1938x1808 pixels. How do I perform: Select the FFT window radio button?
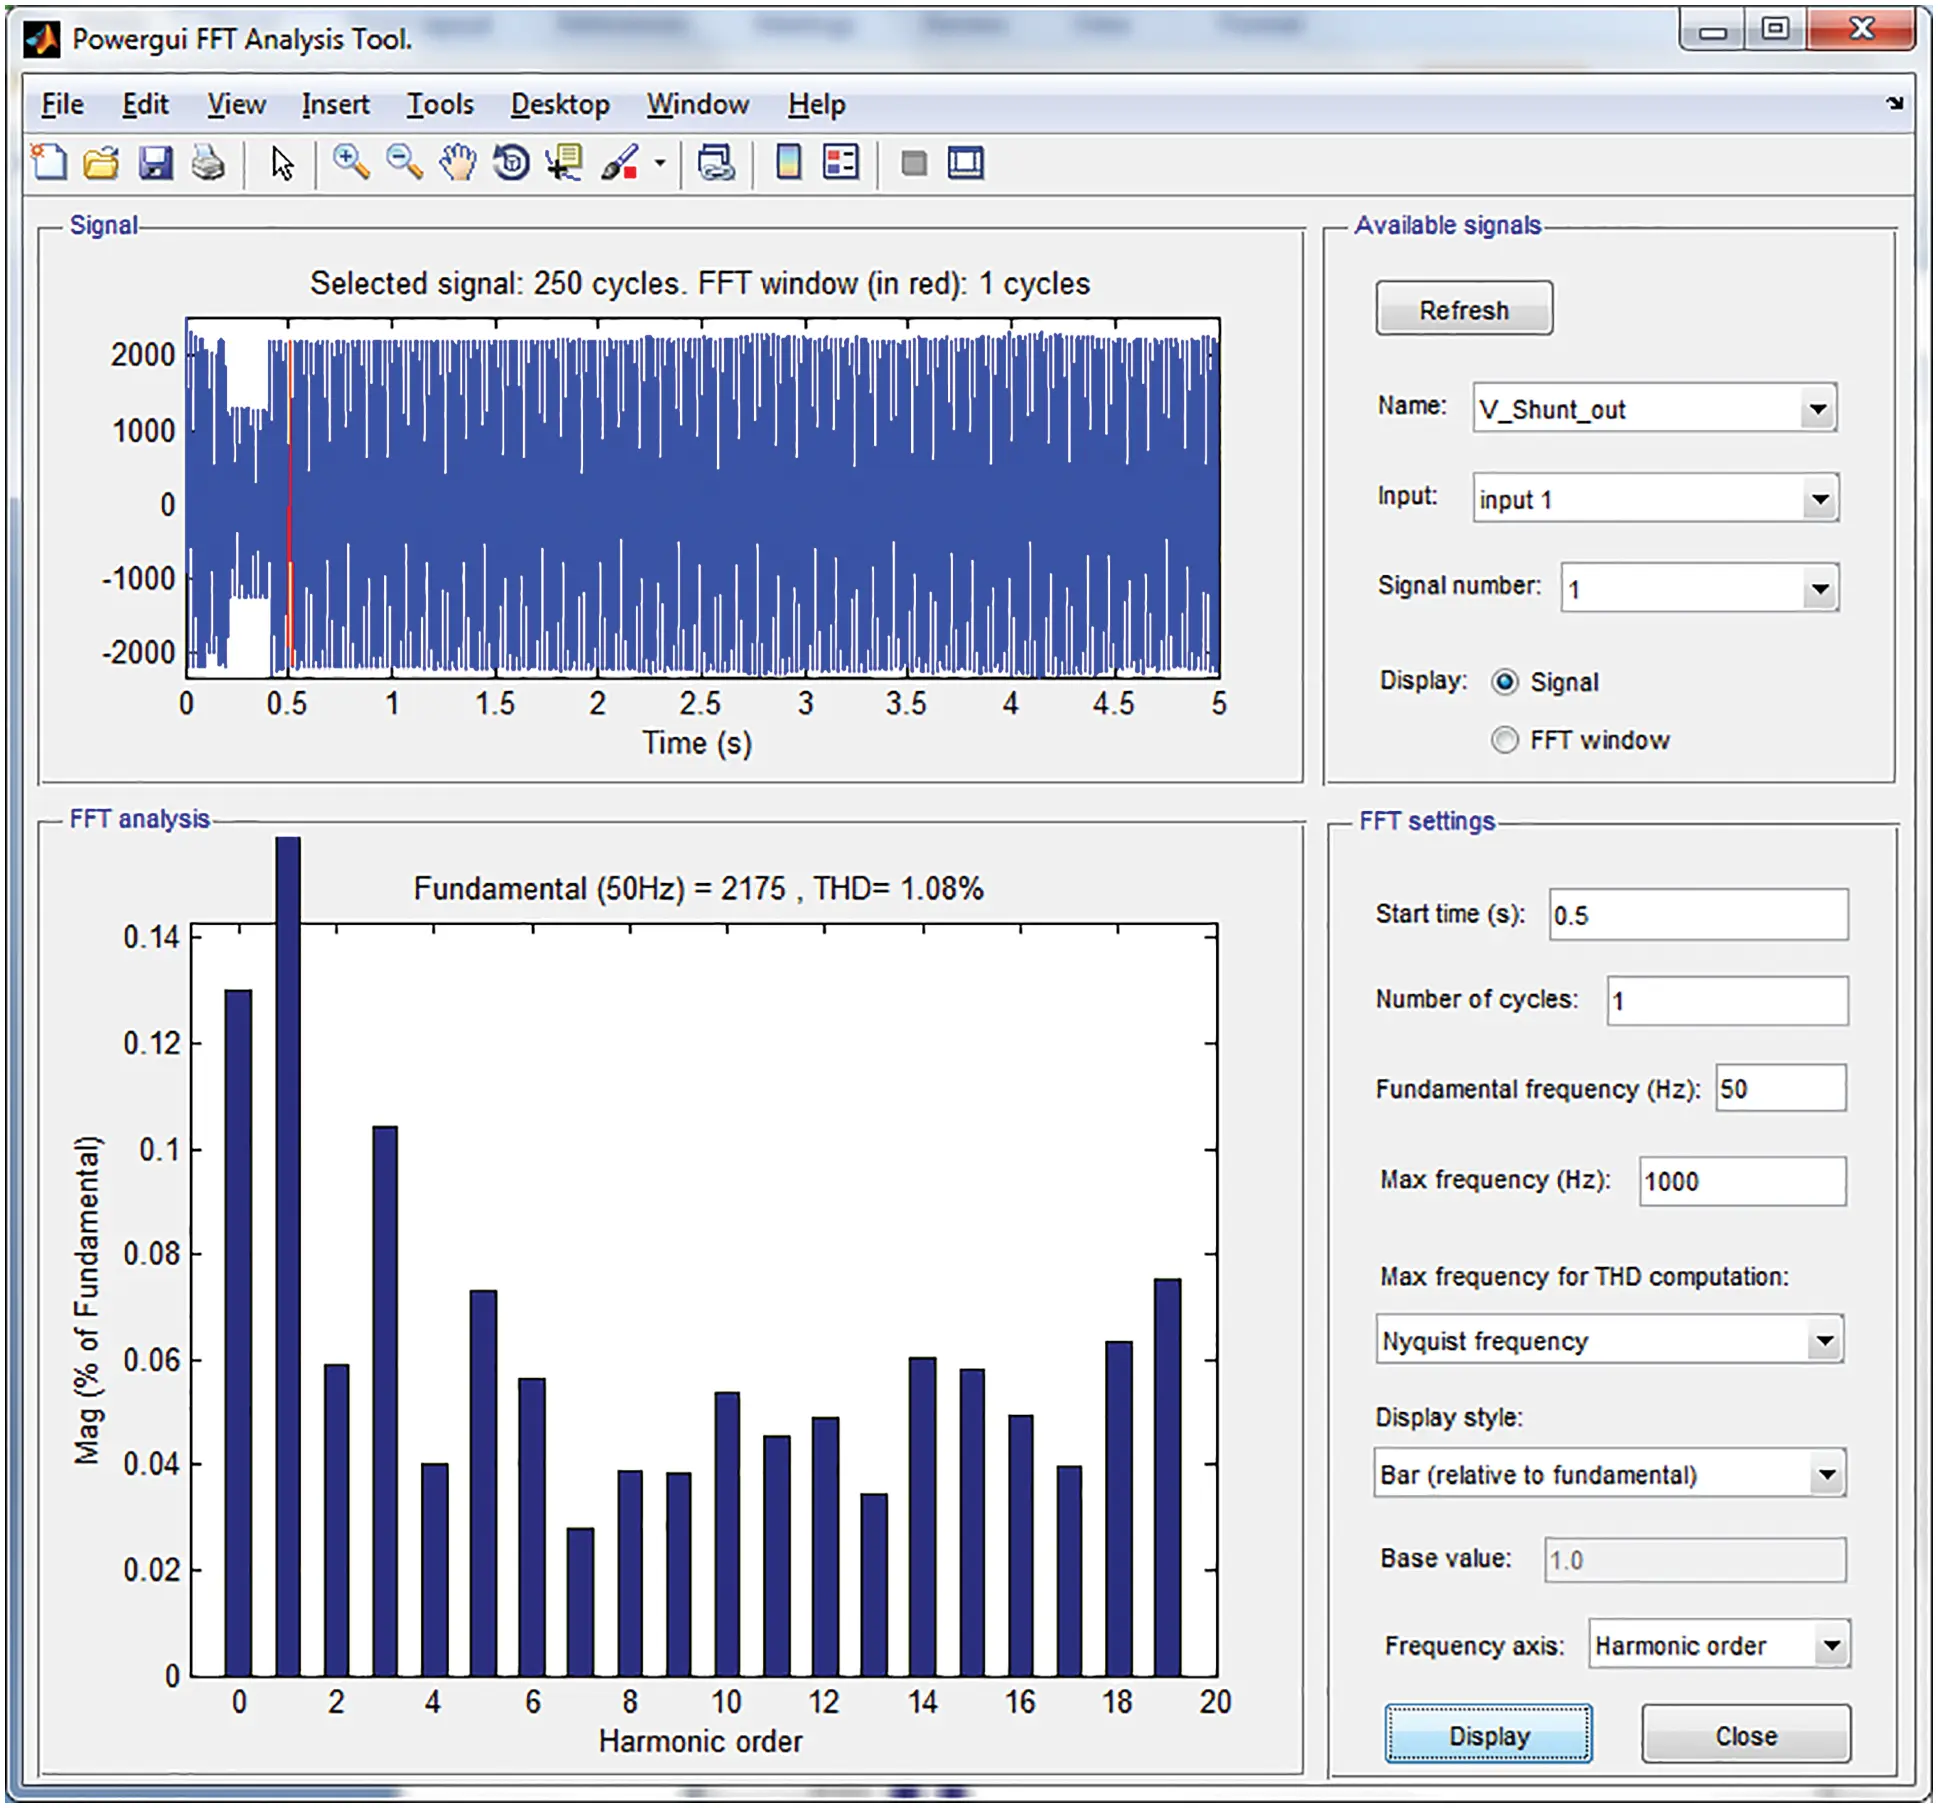pyautogui.click(x=1505, y=740)
